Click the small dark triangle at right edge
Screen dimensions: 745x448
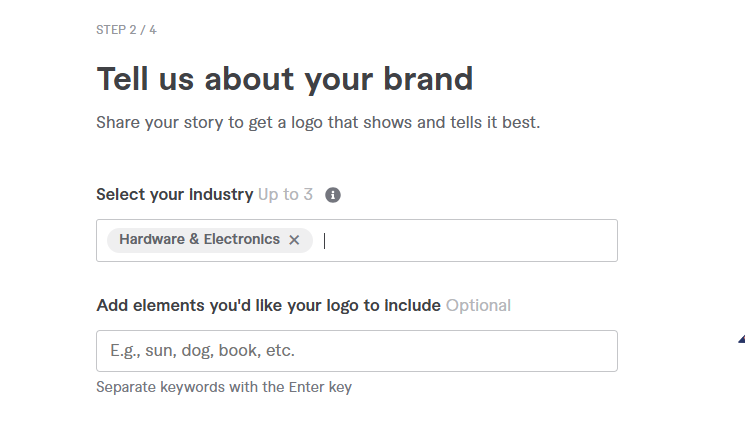pyautogui.click(x=741, y=340)
